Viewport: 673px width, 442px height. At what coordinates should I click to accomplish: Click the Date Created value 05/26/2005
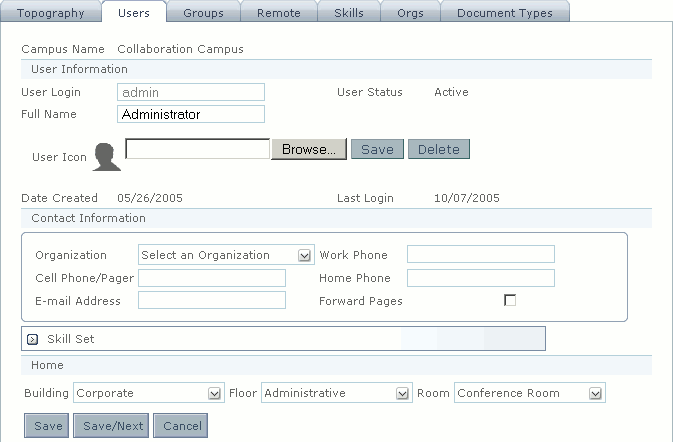click(150, 198)
